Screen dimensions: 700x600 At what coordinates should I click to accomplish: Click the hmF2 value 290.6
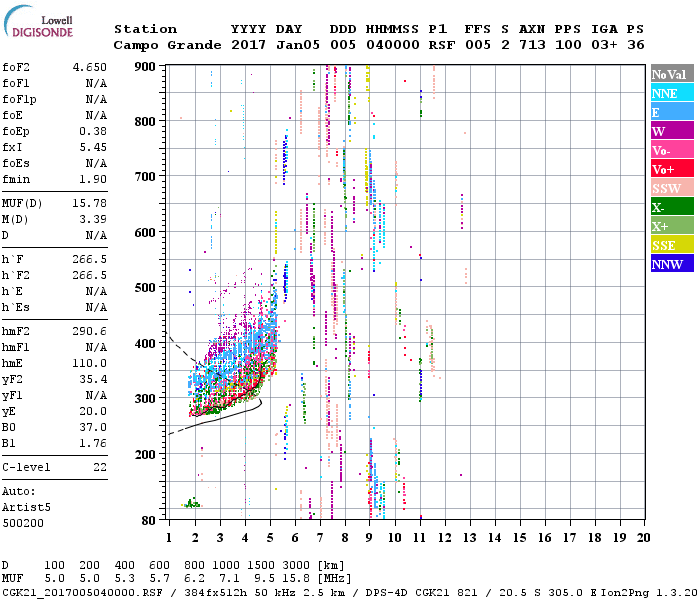pos(90,331)
